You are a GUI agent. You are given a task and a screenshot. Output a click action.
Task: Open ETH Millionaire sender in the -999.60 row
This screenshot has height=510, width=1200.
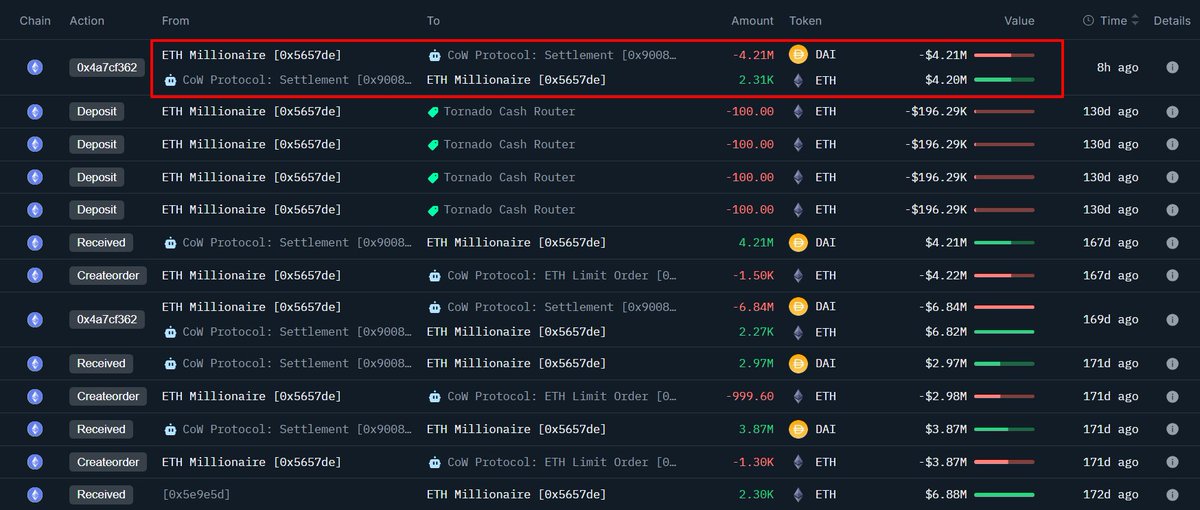tap(251, 397)
